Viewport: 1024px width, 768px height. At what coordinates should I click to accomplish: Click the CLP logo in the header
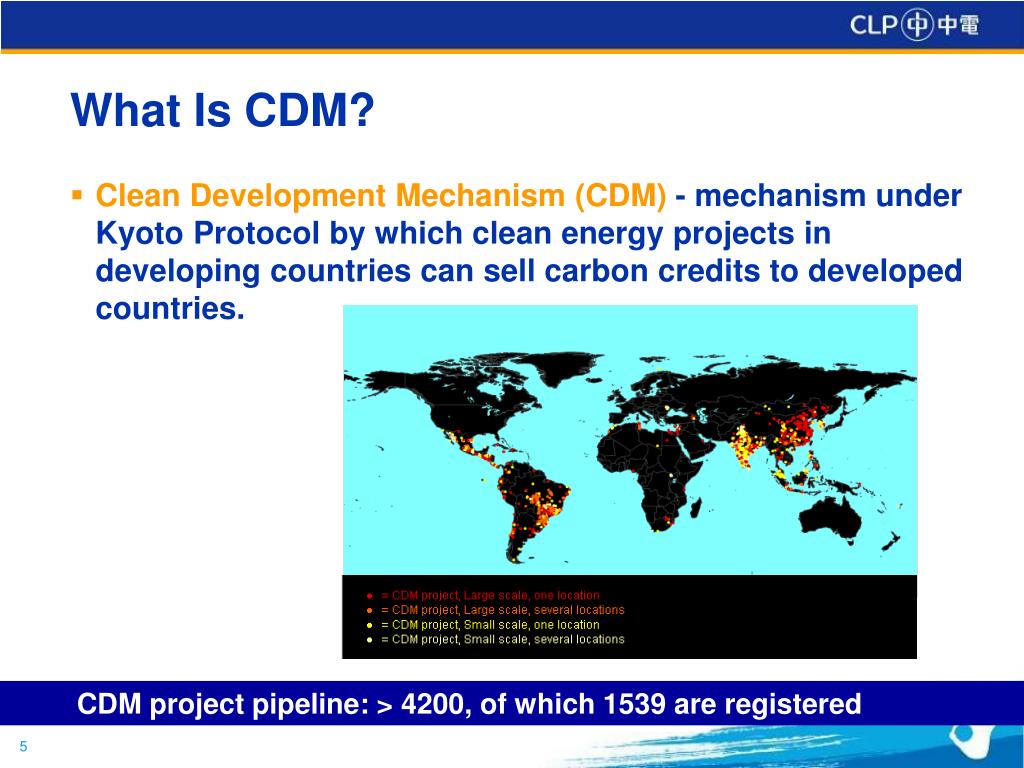[914, 25]
